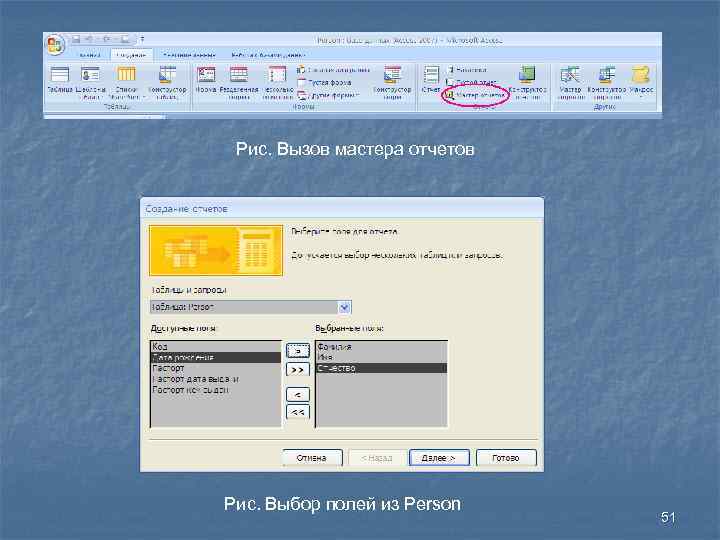
Task: Choose Сводная диаграмма pivot chart
Action: pos(334,70)
